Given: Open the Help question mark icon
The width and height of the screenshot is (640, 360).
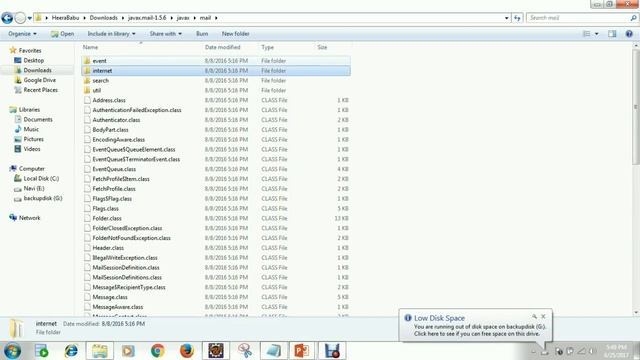Looking at the screenshot, I should (629, 34).
